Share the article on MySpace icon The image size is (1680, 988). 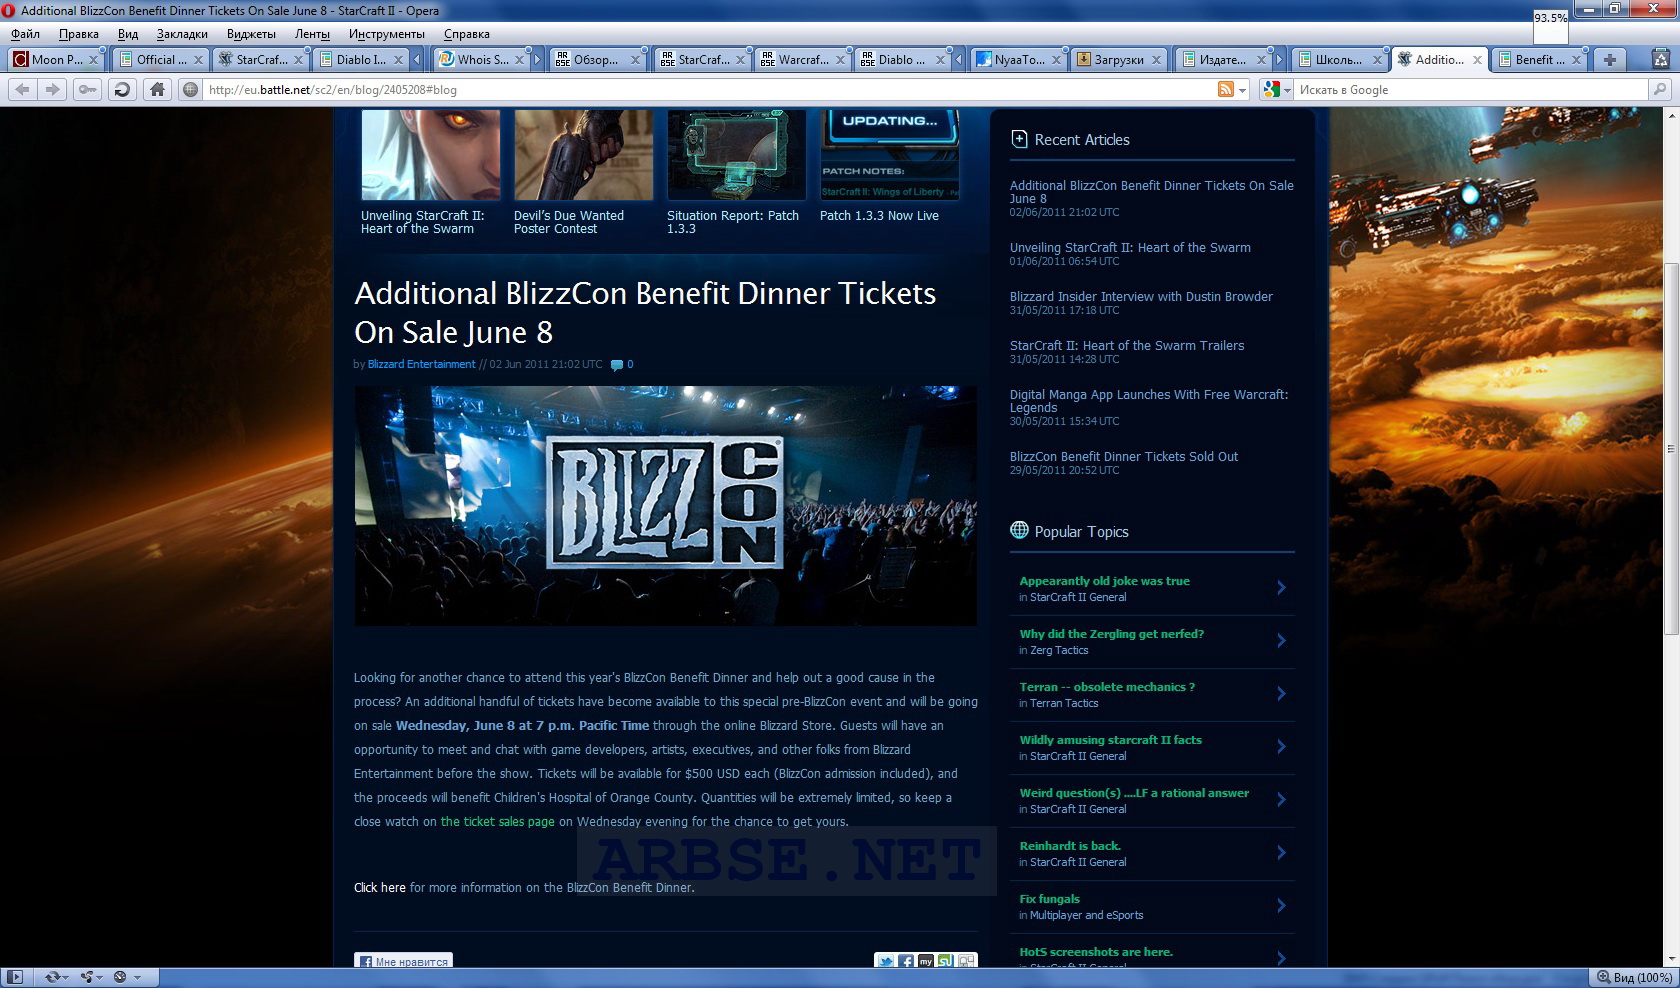(926, 961)
